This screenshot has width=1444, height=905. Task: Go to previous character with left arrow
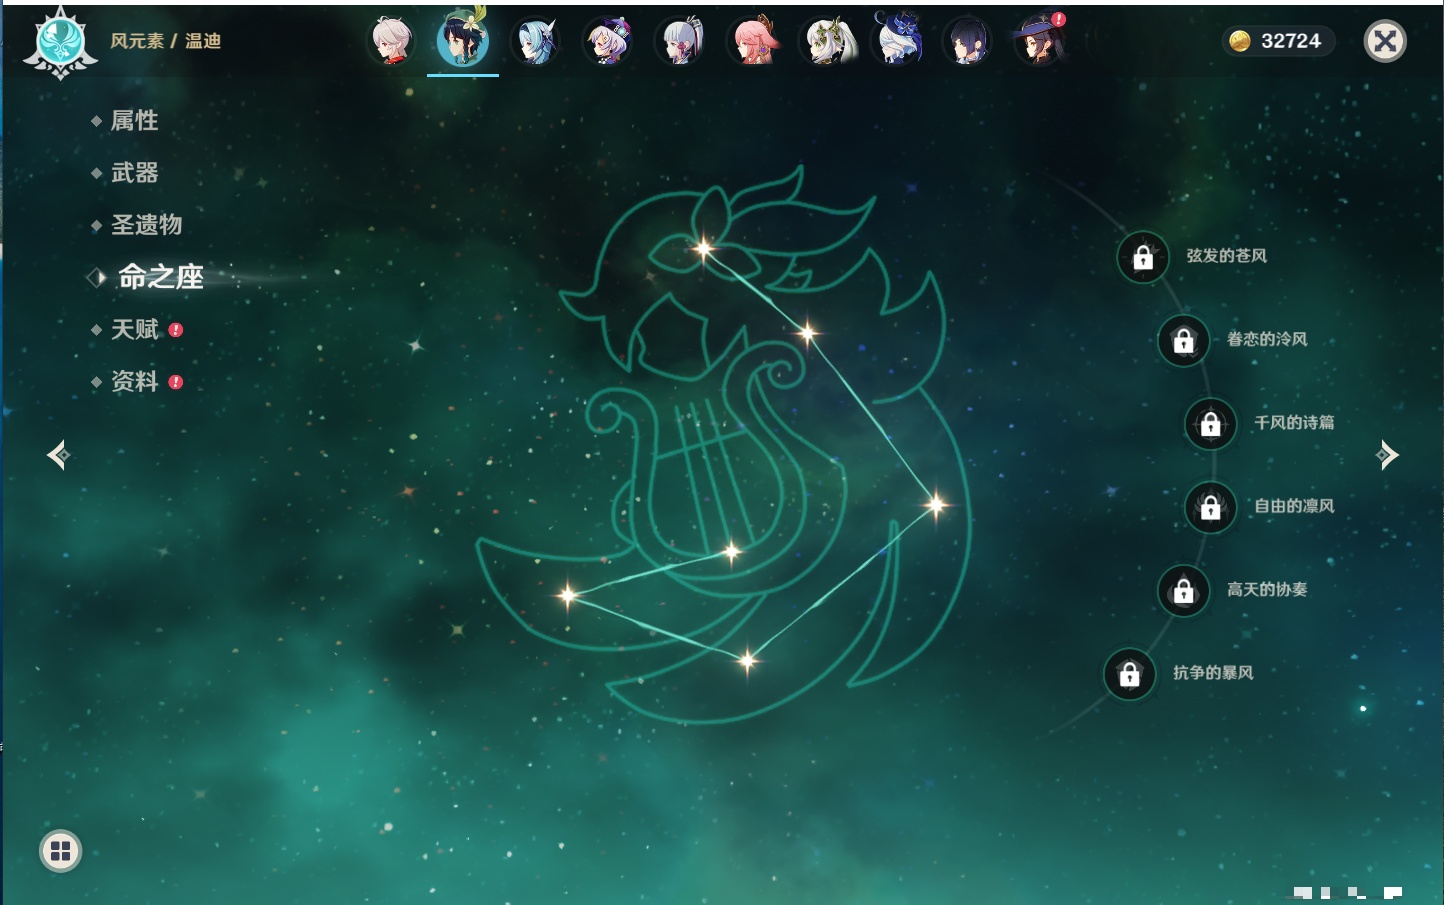point(59,455)
